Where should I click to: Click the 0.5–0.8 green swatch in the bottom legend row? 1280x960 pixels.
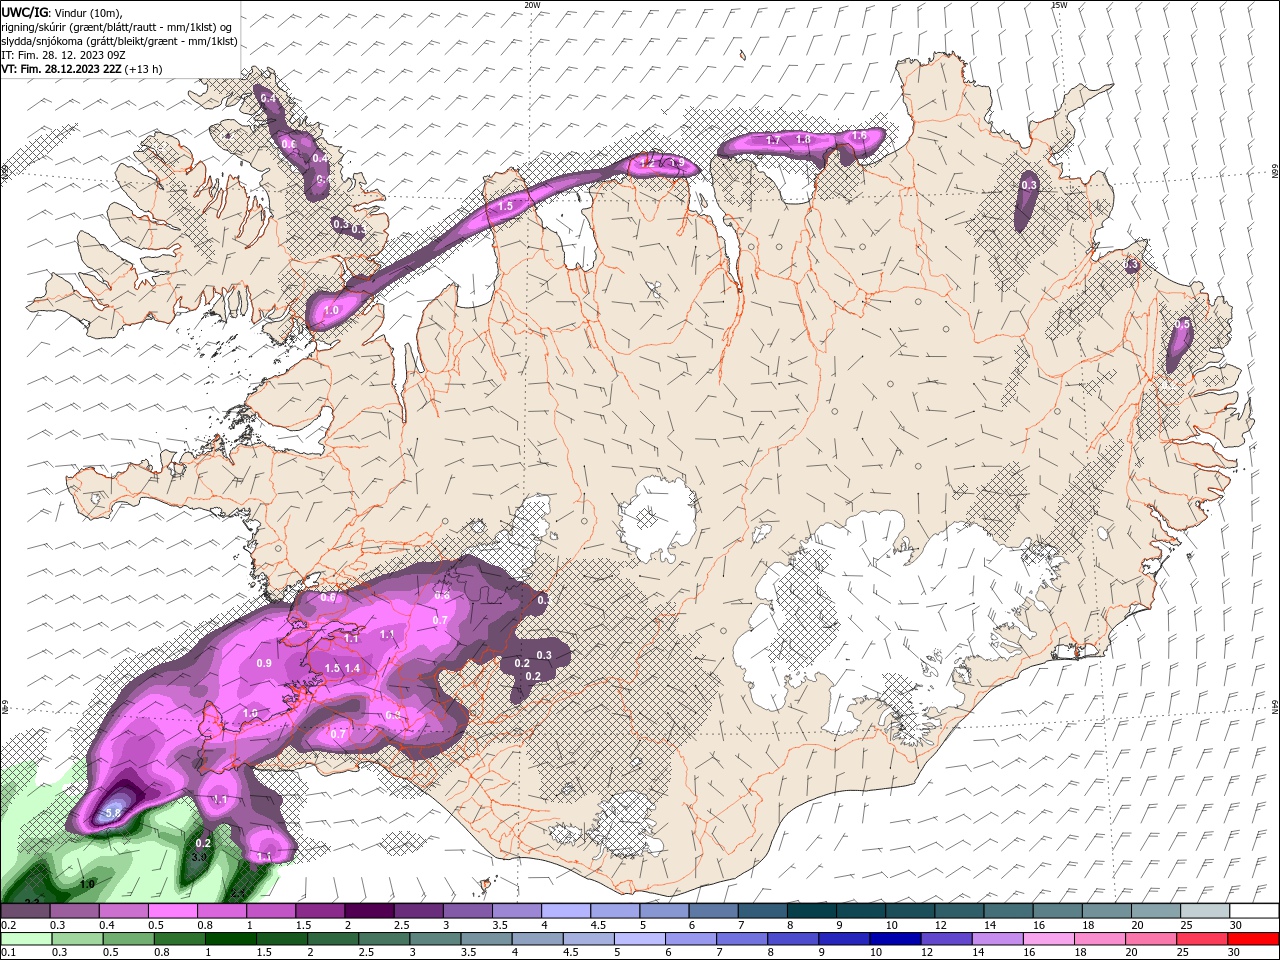pyautogui.click(x=129, y=939)
